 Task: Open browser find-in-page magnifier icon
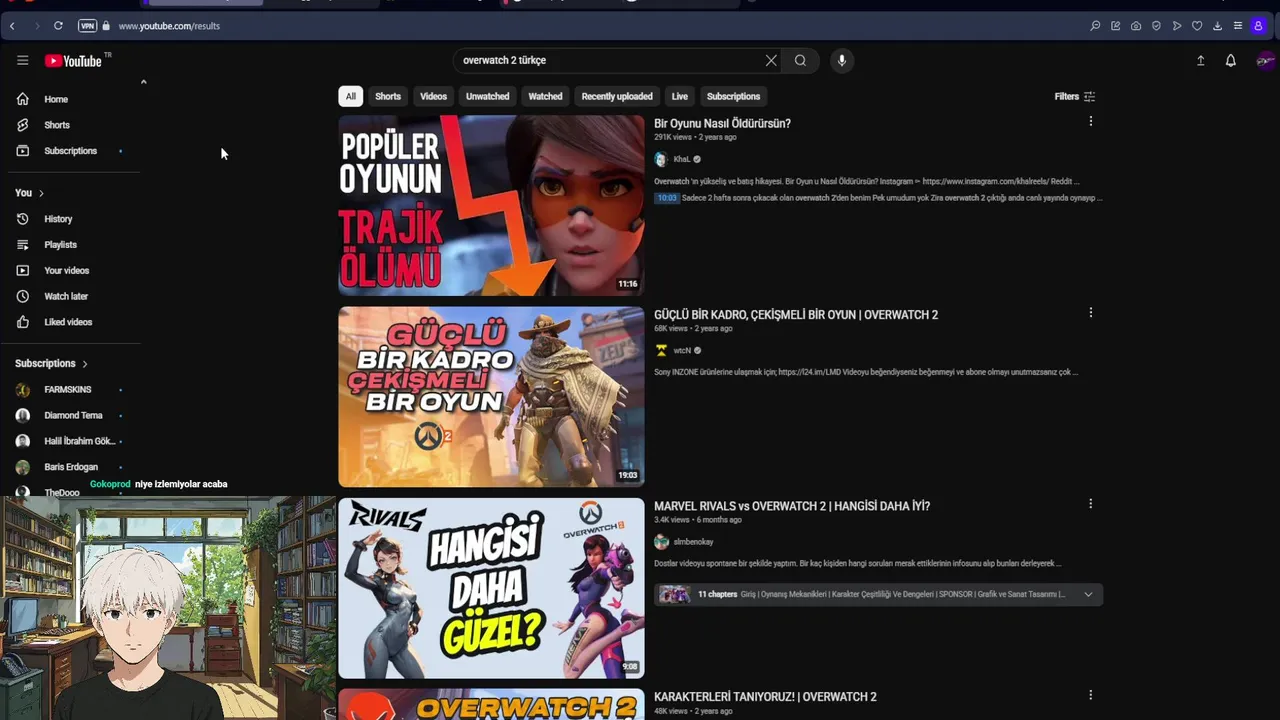click(1095, 26)
